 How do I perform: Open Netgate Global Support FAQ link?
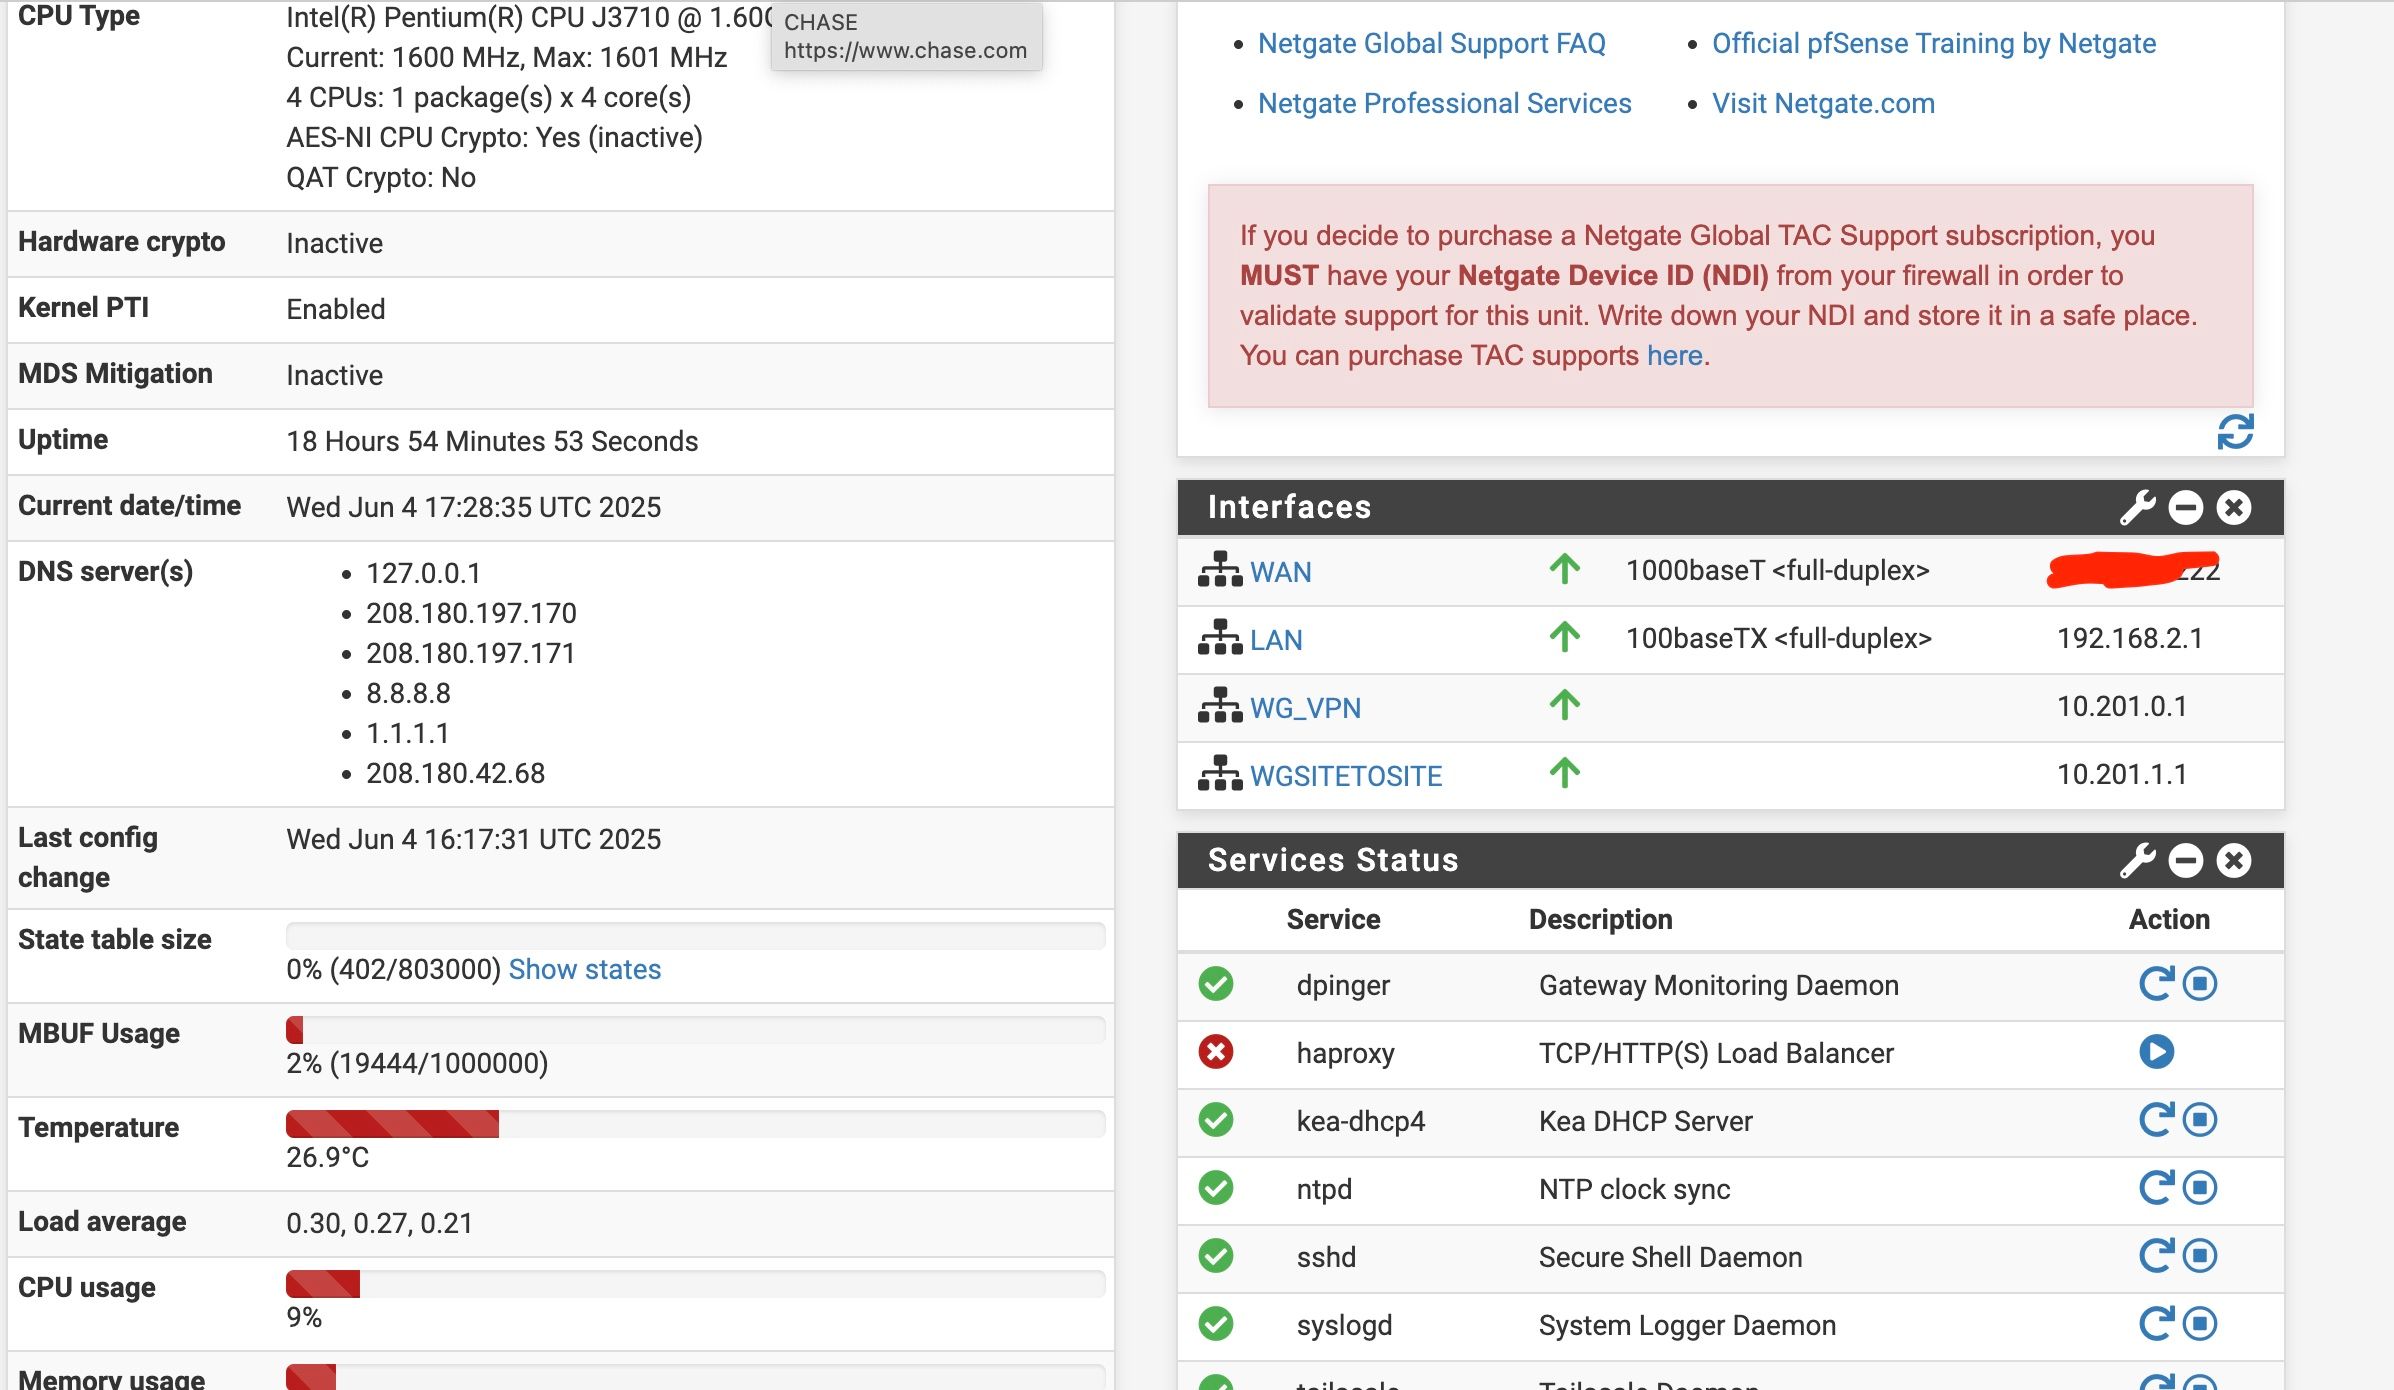click(x=1431, y=43)
